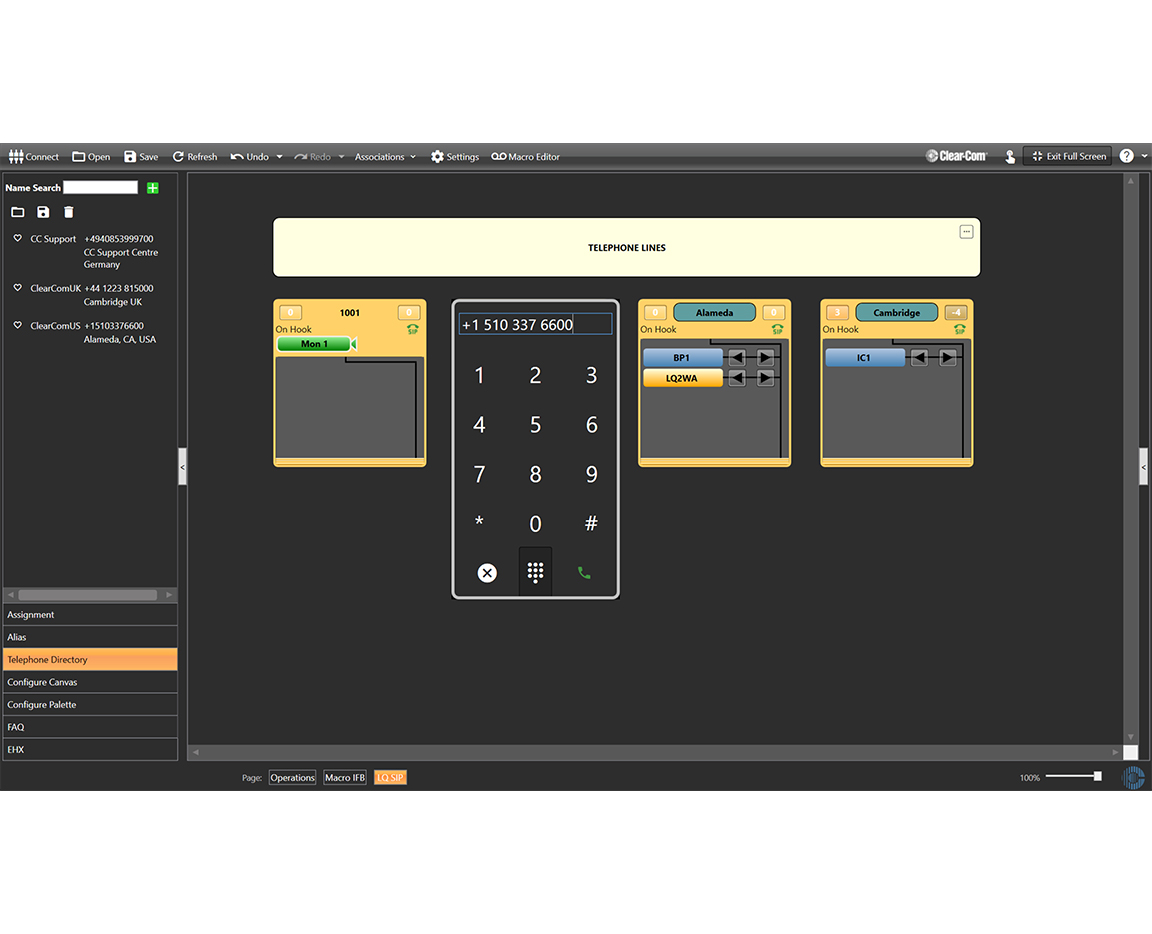This screenshot has height=934, width=1152.
Task: Toggle the green Mon 1 key
Action: [x=315, y=344]
